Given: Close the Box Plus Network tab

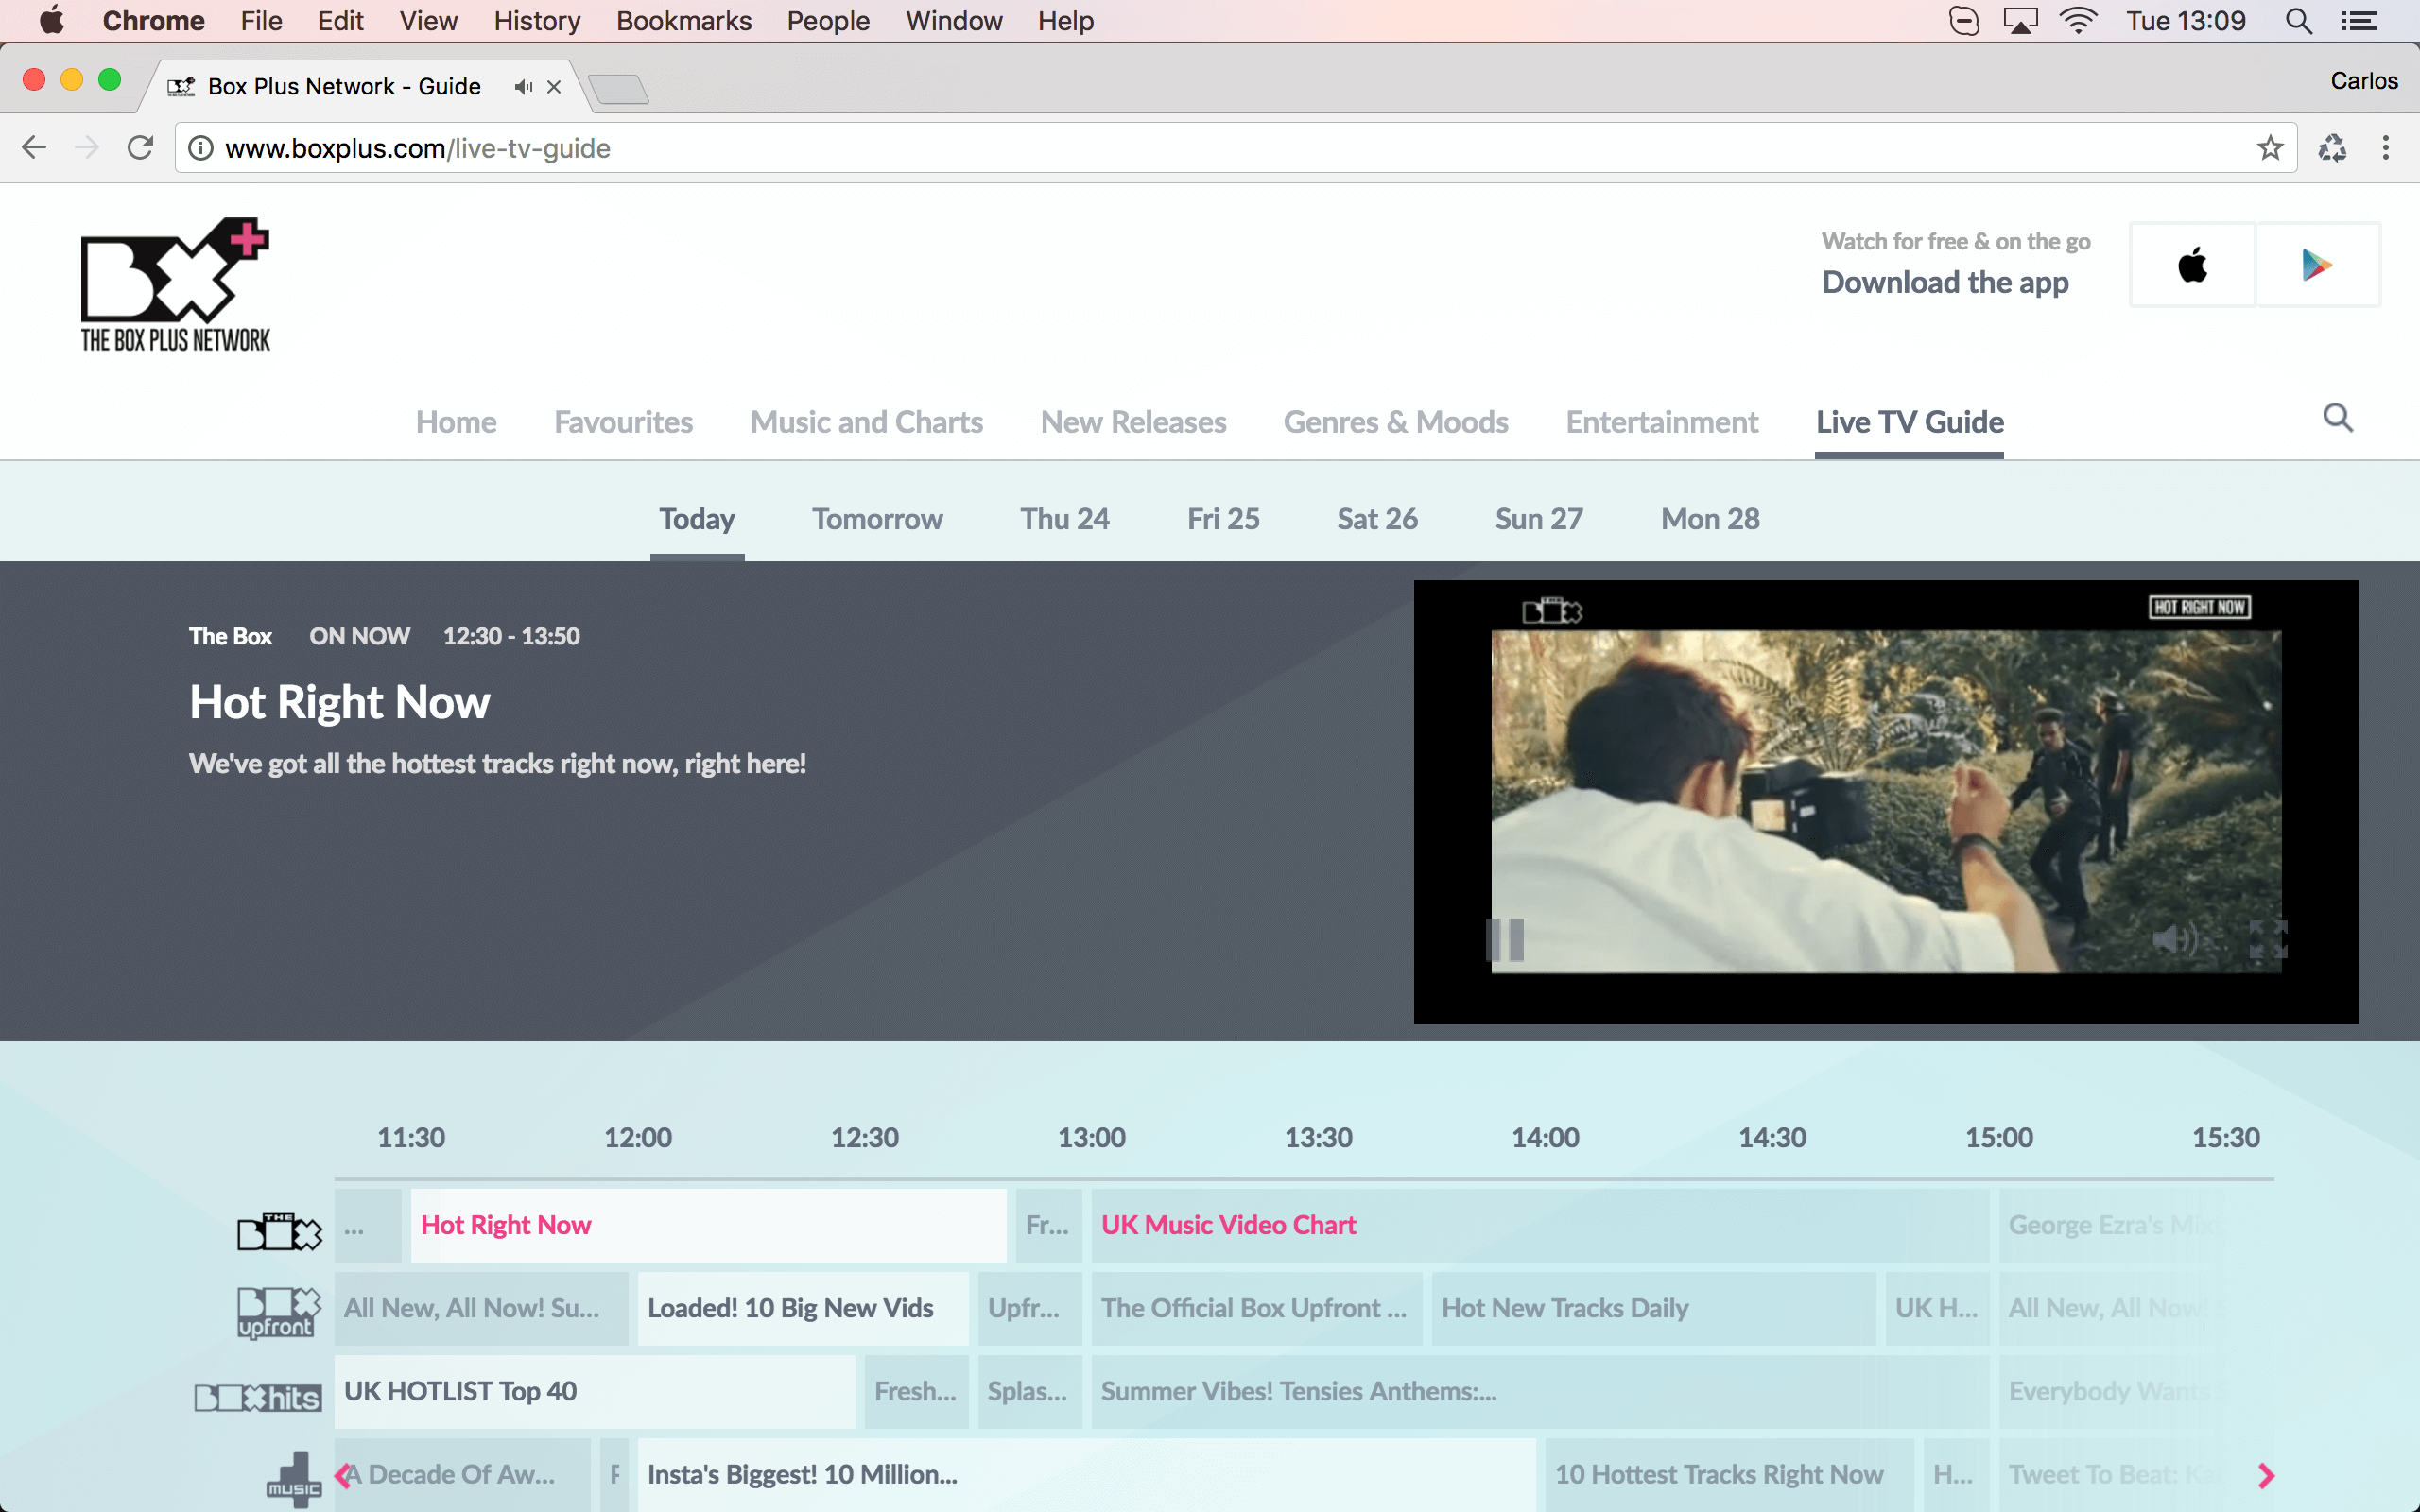Looking at the screenshot, I should (554, 87).
